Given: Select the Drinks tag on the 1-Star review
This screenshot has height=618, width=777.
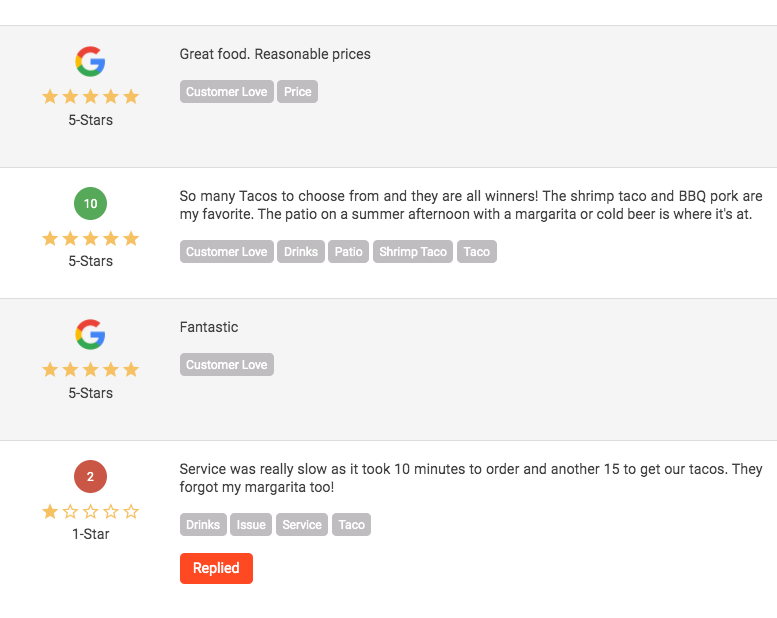Looking at the screenshot, I should point(203,524).
